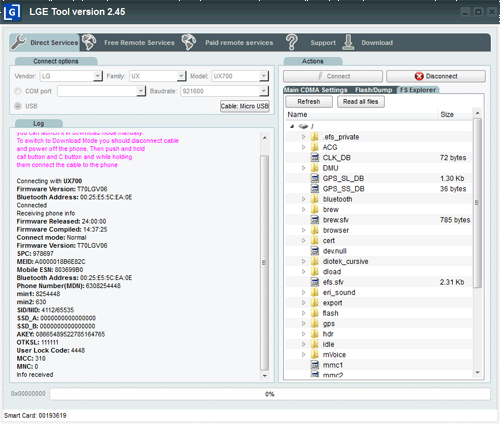Open the Vendor dropdown
This screenshot has height=424, width=500.
97,76
